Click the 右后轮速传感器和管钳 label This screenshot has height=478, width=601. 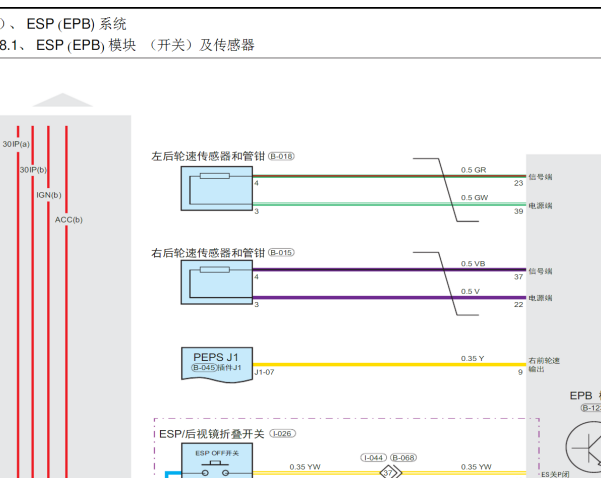(208, 253)
